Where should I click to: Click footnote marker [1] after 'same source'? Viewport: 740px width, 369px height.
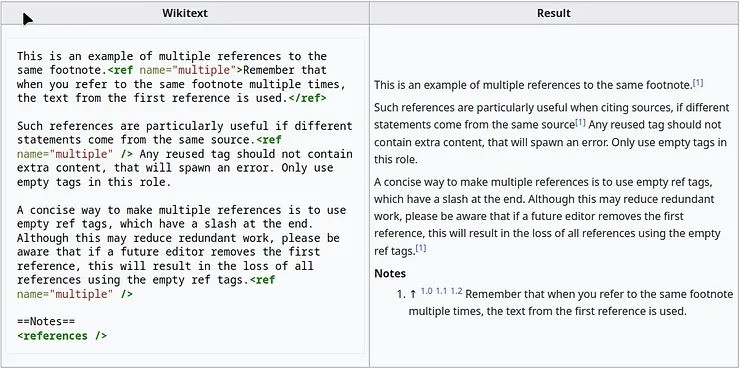[x=580, y=123]
